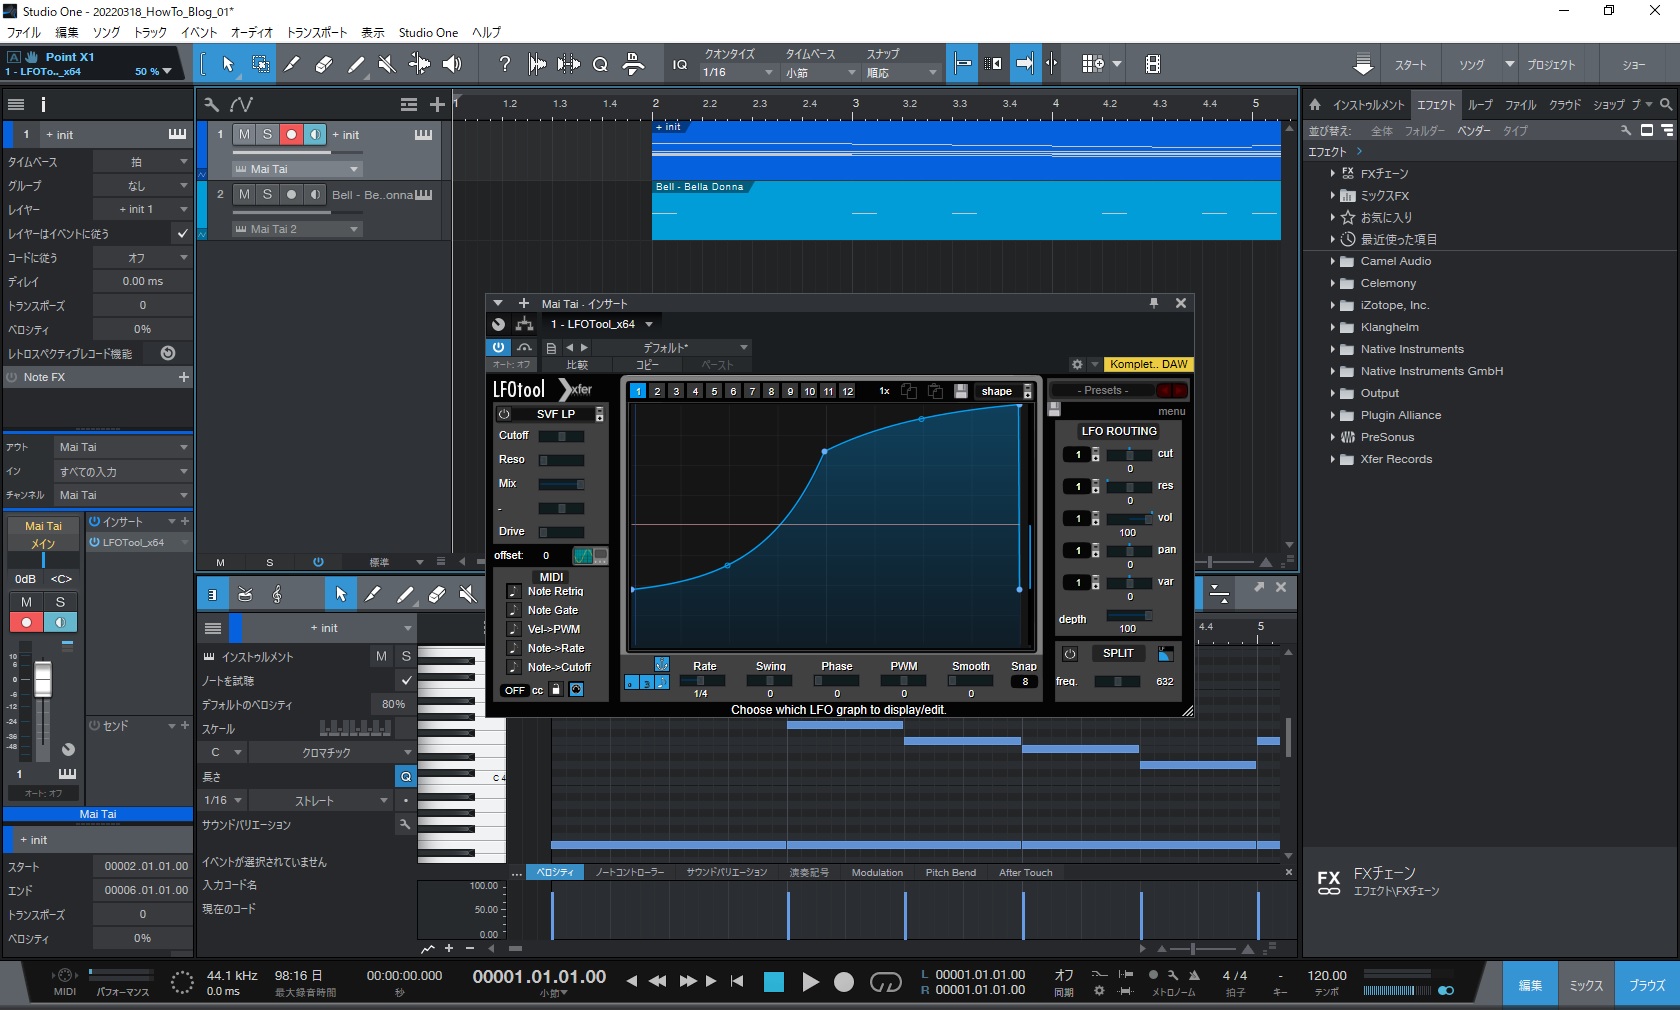Click the Bell - Bella Donna clip
Viewport: 1680px width, 1010px height.
point(966,210)
